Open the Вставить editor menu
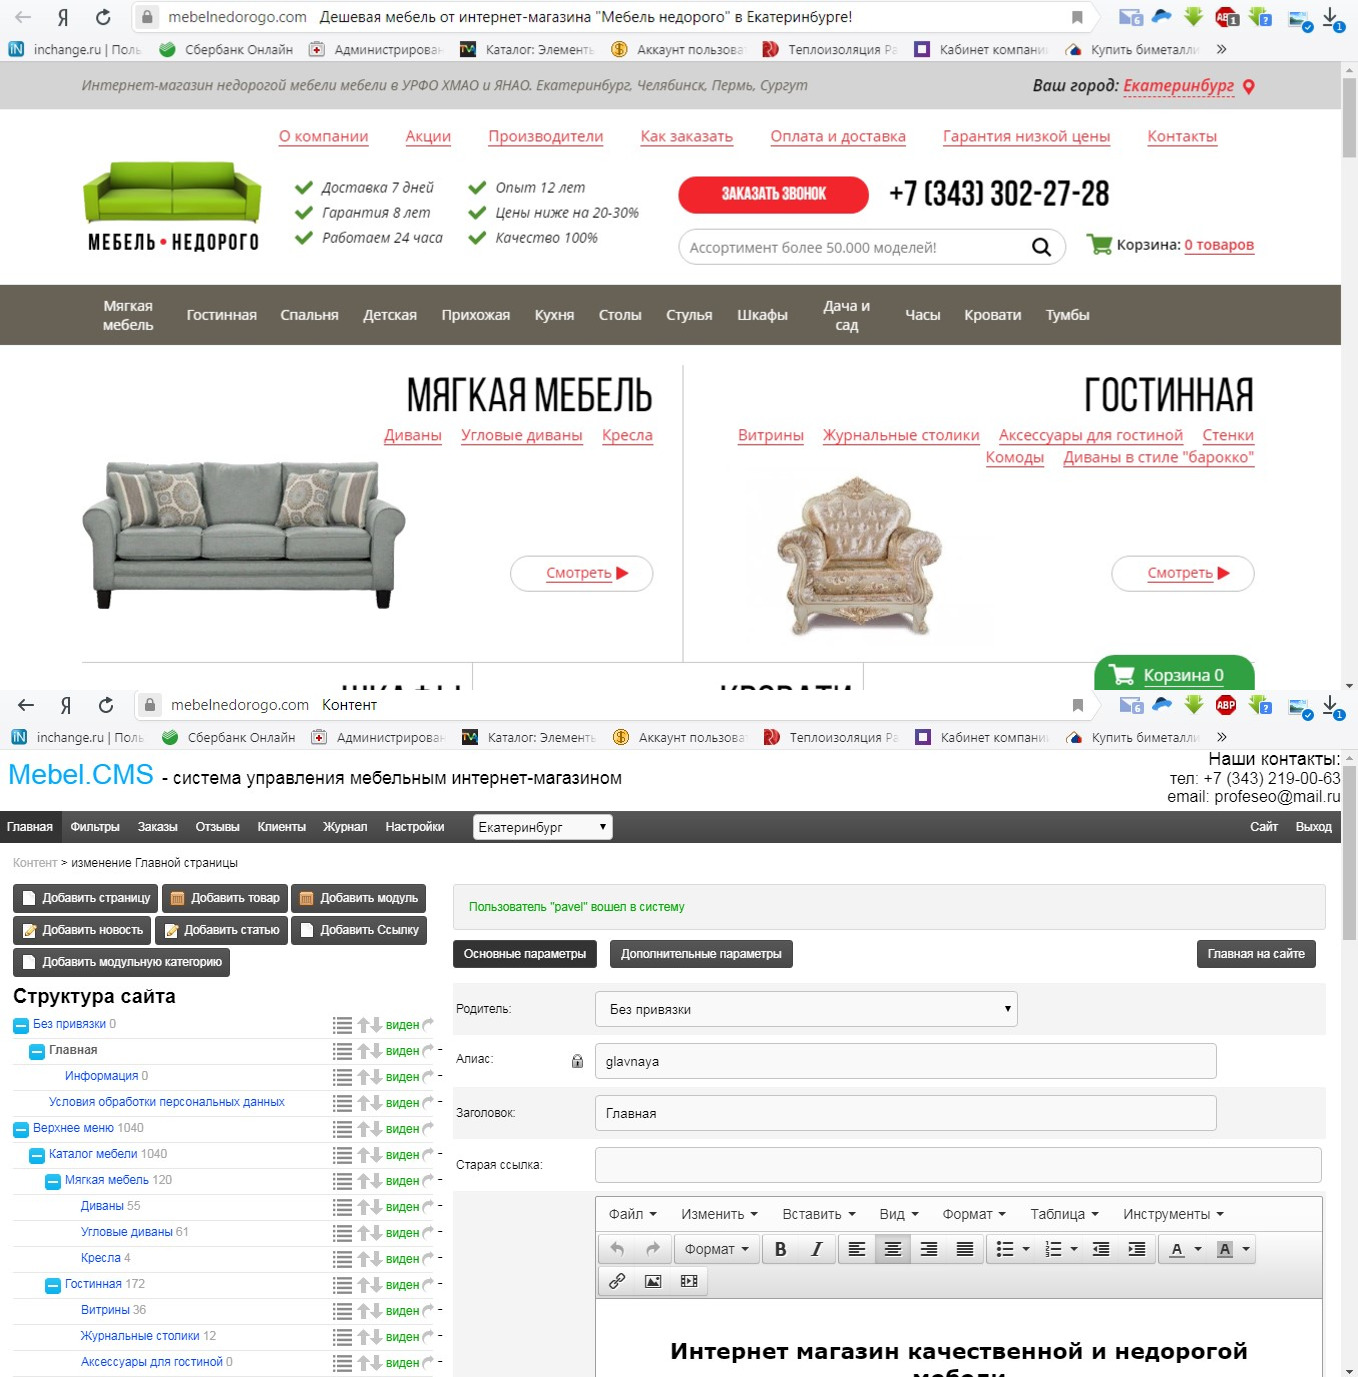The image size is (1358, 1377). (819, 1214)
